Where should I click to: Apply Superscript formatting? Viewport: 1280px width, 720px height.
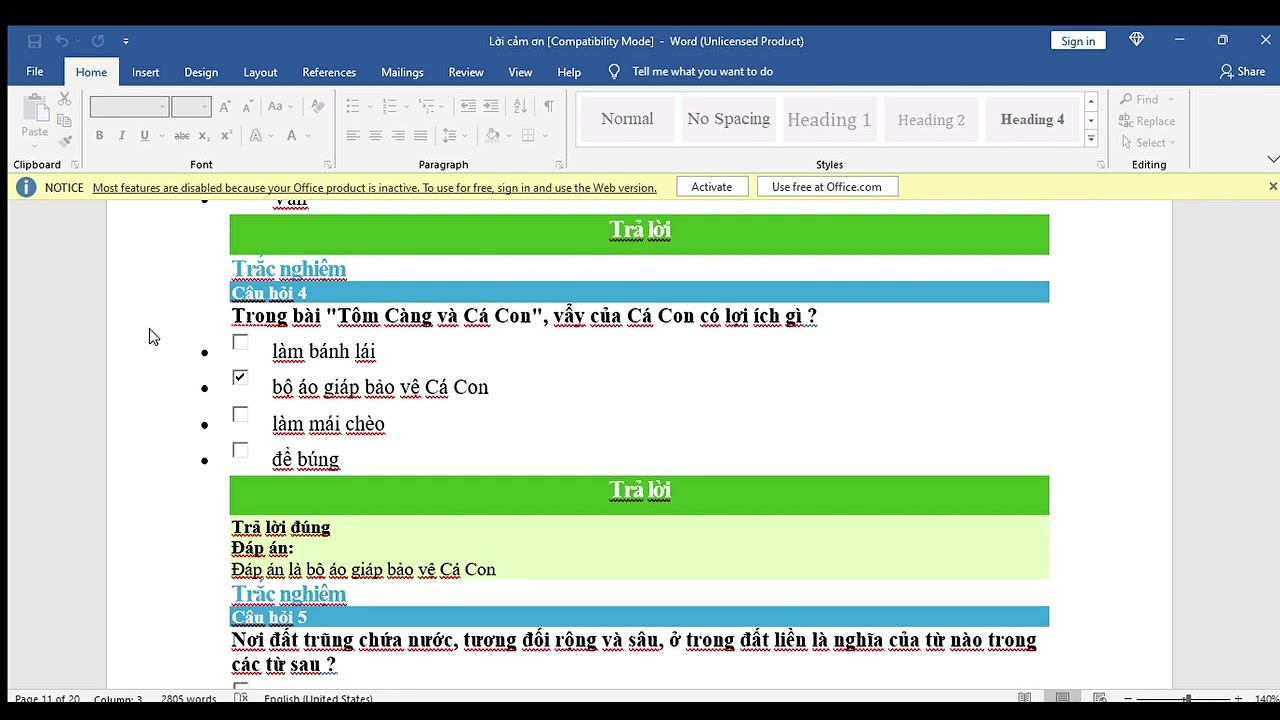(226, 136)
